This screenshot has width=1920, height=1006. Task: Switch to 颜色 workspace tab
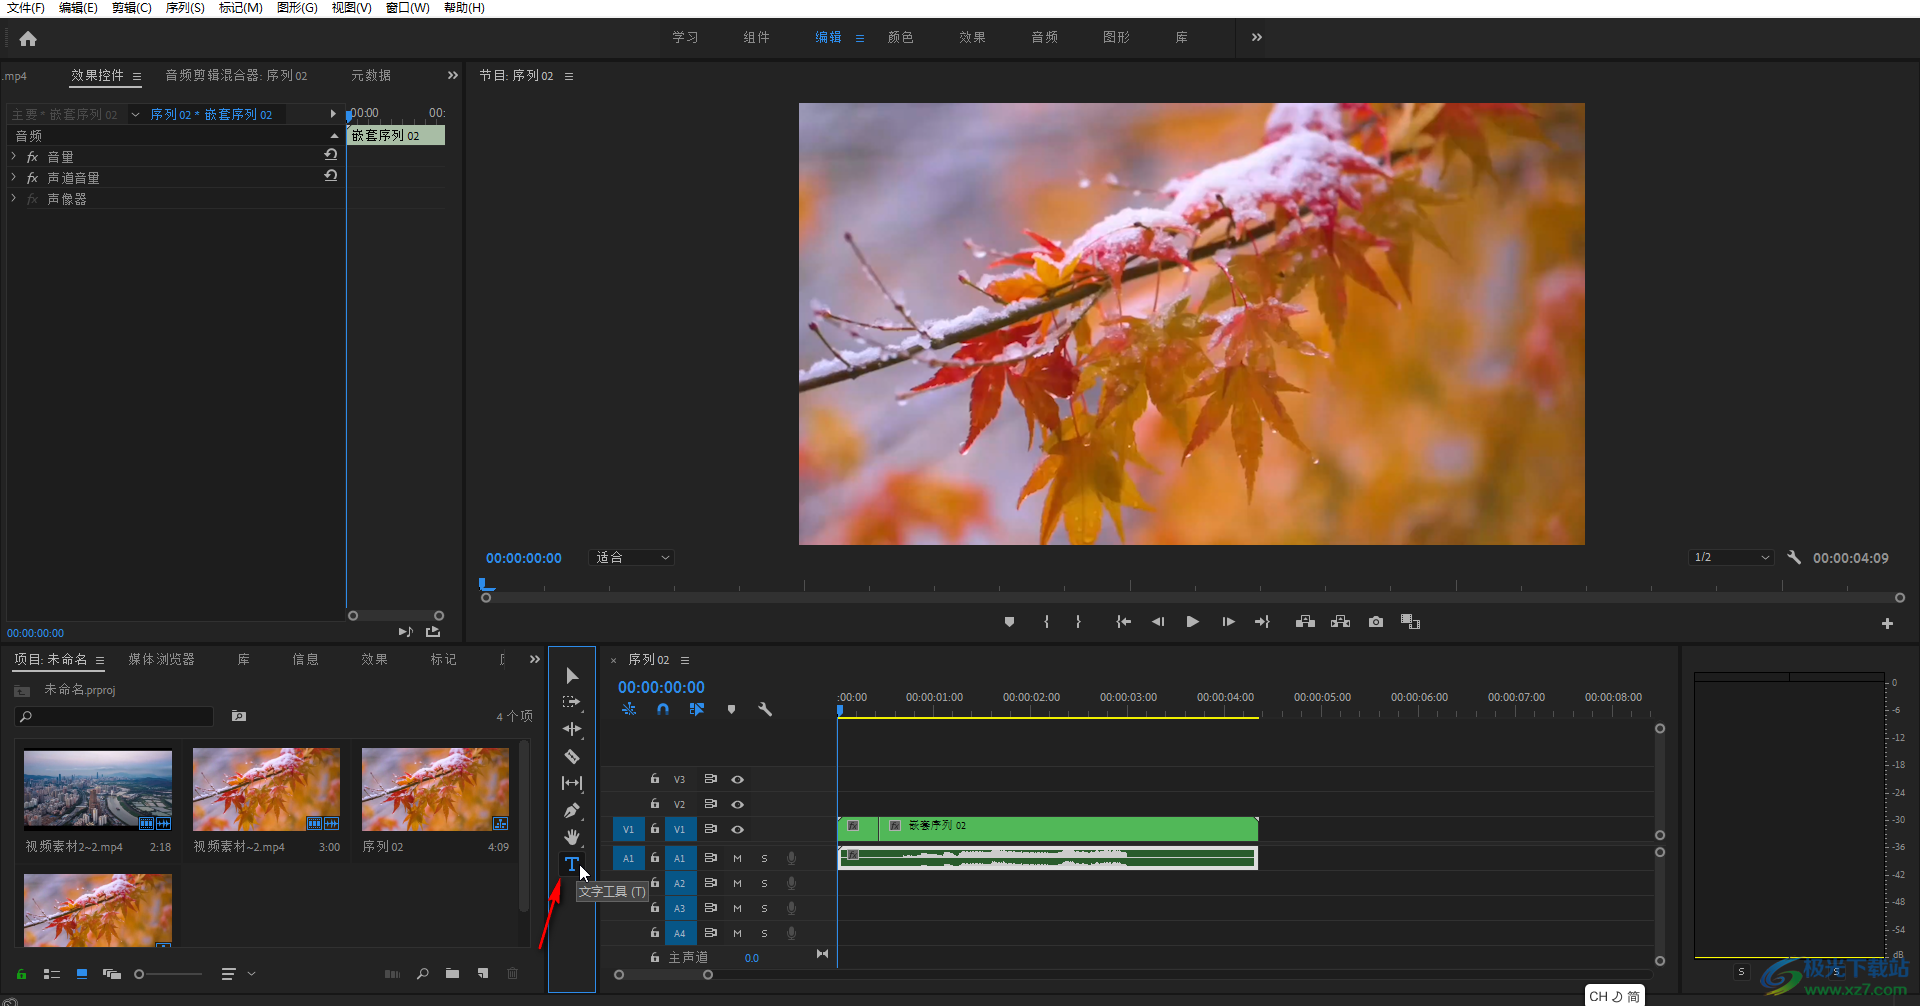tap(901, 37)
